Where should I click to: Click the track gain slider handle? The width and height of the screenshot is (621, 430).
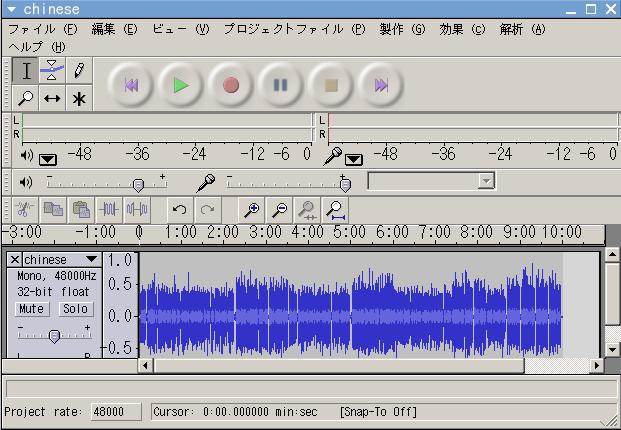coord(54,336)
